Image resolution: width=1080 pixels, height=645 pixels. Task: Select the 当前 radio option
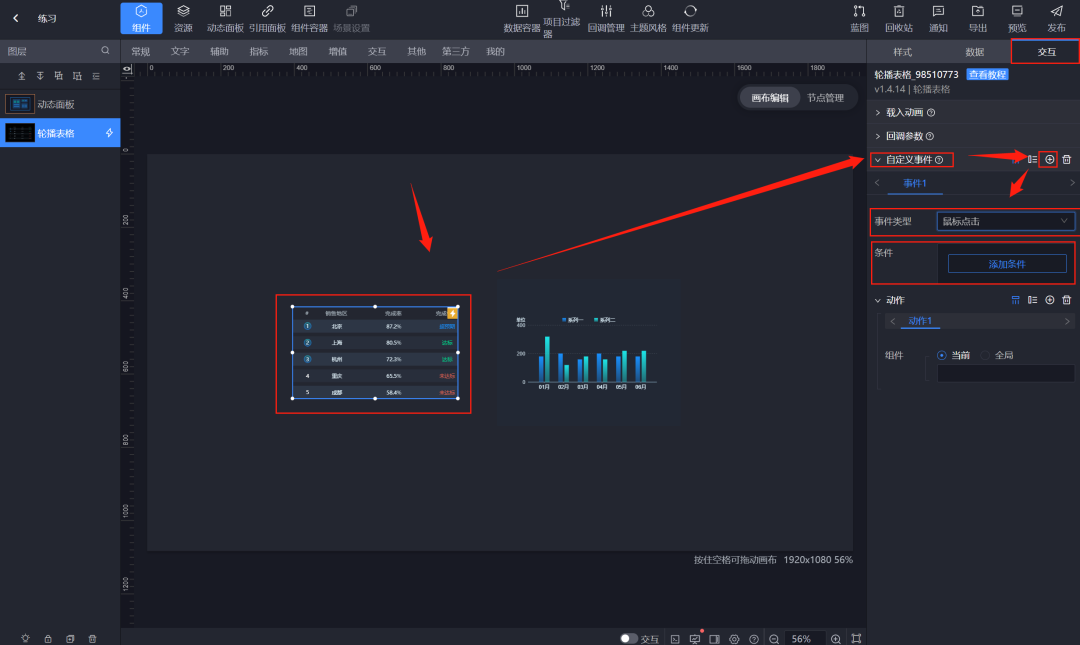(x=942, y=355)
